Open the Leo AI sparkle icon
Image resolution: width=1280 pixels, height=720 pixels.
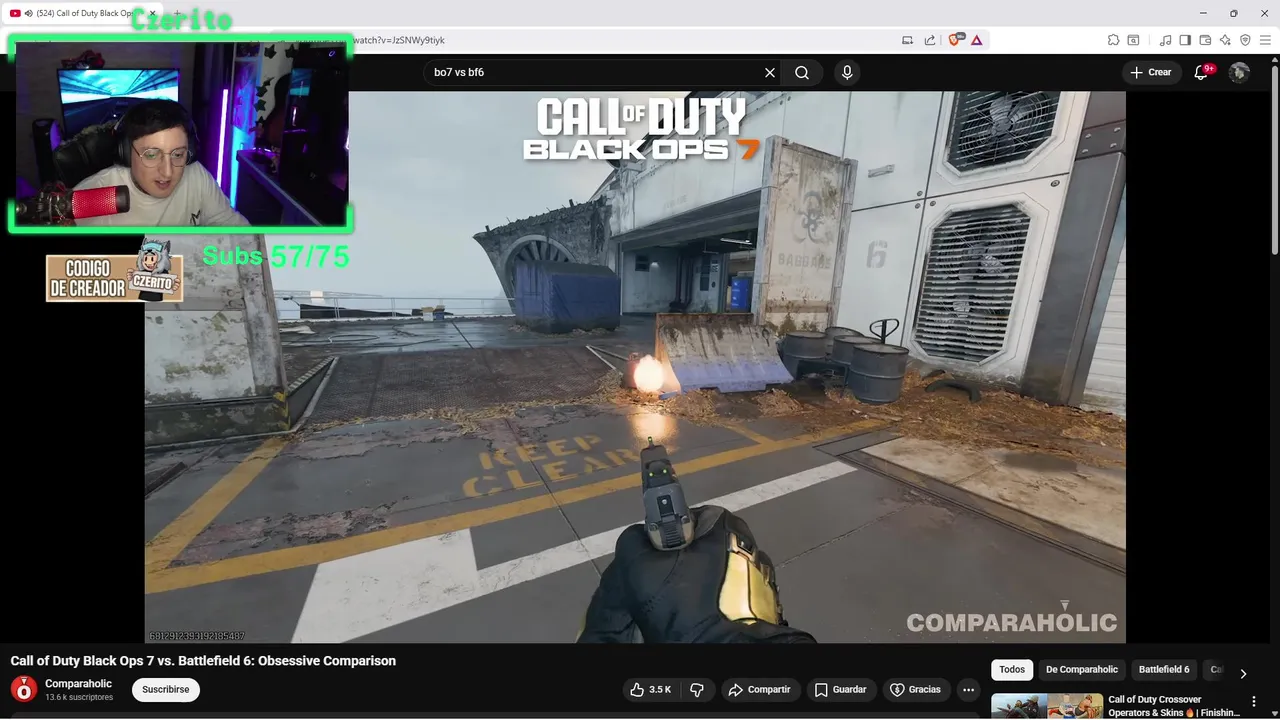pyautogui.click(x=1225, y=40)
